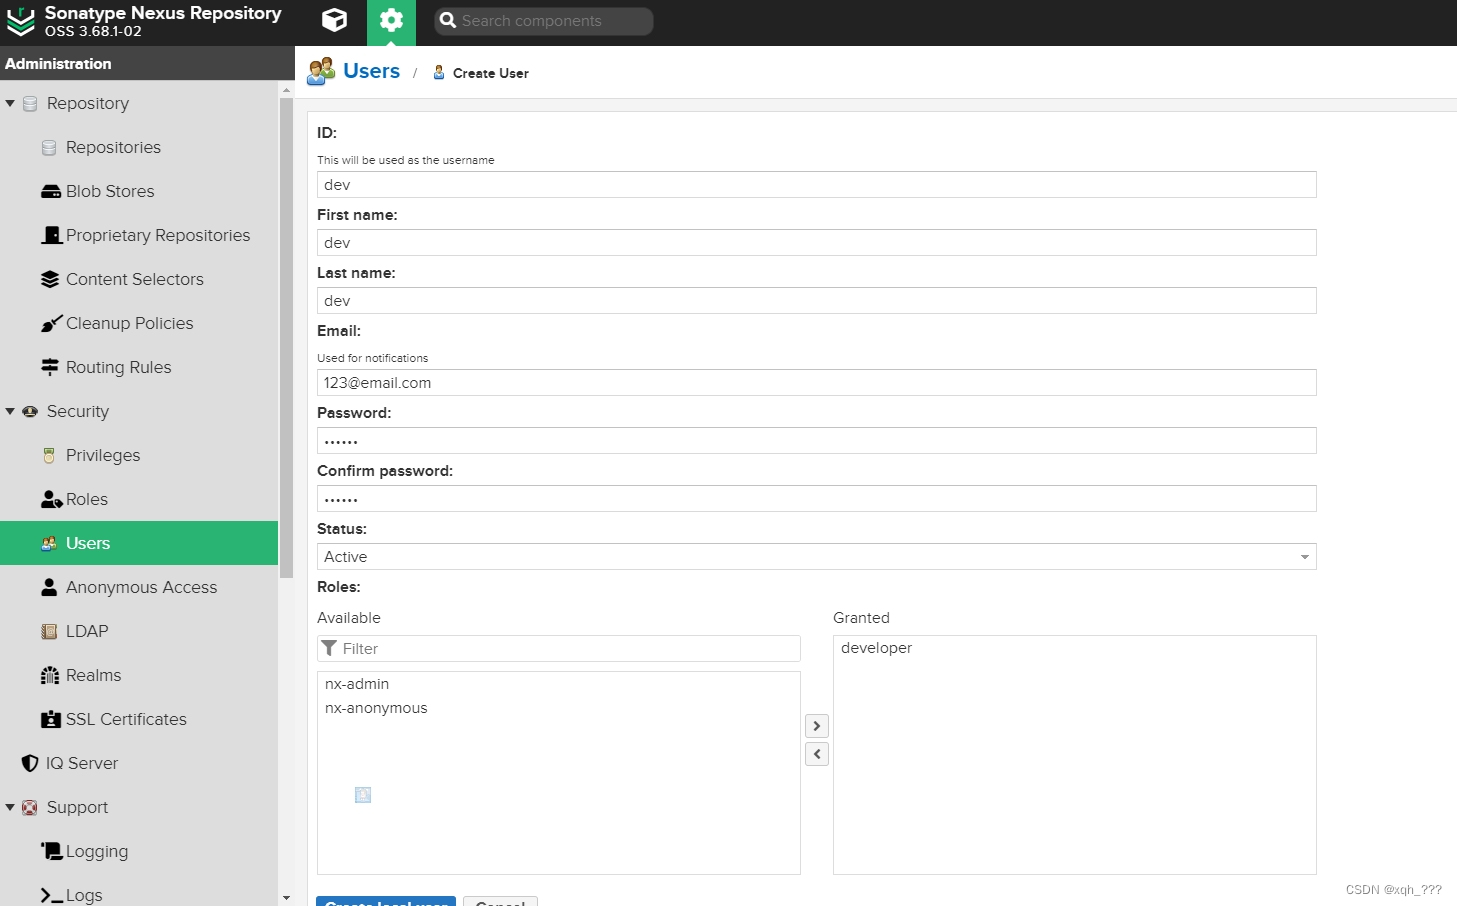Click the sidebar scroll up arrow
The width and height of the screenshot is (1457, 906).
pyautogui.click(x=287, y=90)
